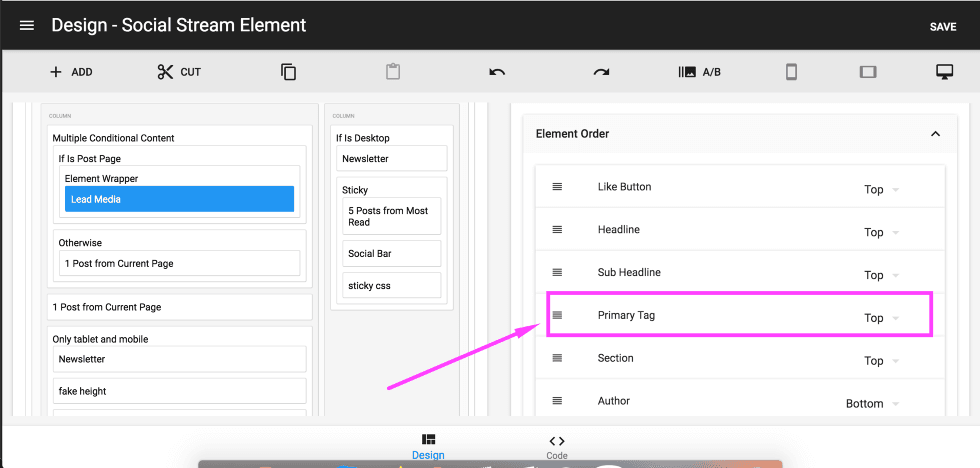This screenshot has width=980, height=468.
Task: Open the Author position dropdown
Action: coord(871,404)
